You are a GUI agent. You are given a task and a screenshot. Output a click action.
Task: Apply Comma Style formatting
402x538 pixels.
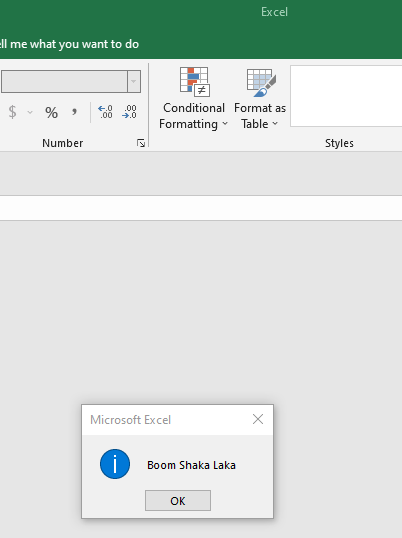74,112
